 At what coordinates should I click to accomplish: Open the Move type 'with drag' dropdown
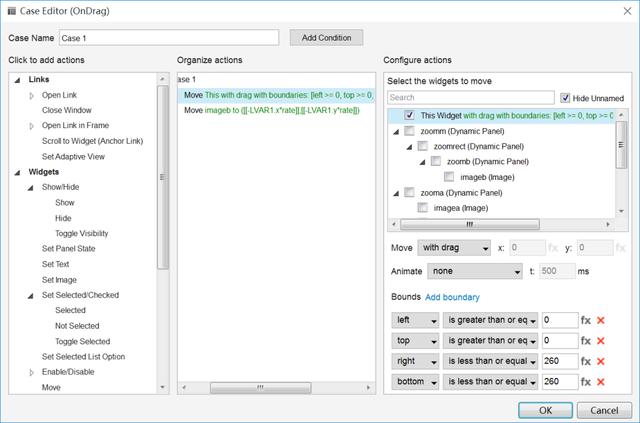[x=454, y=248]
